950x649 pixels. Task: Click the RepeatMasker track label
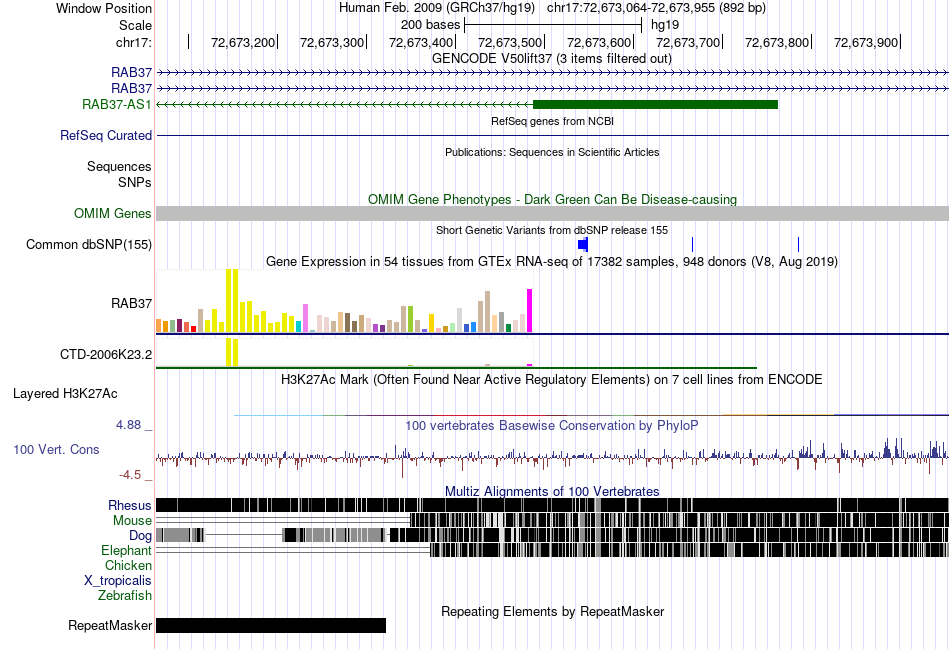point(110,625)
